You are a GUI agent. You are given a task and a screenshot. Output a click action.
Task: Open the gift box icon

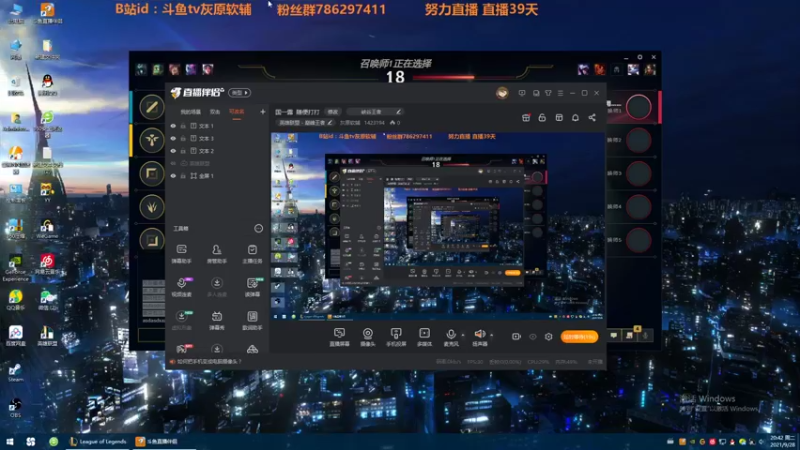[526, 118]
